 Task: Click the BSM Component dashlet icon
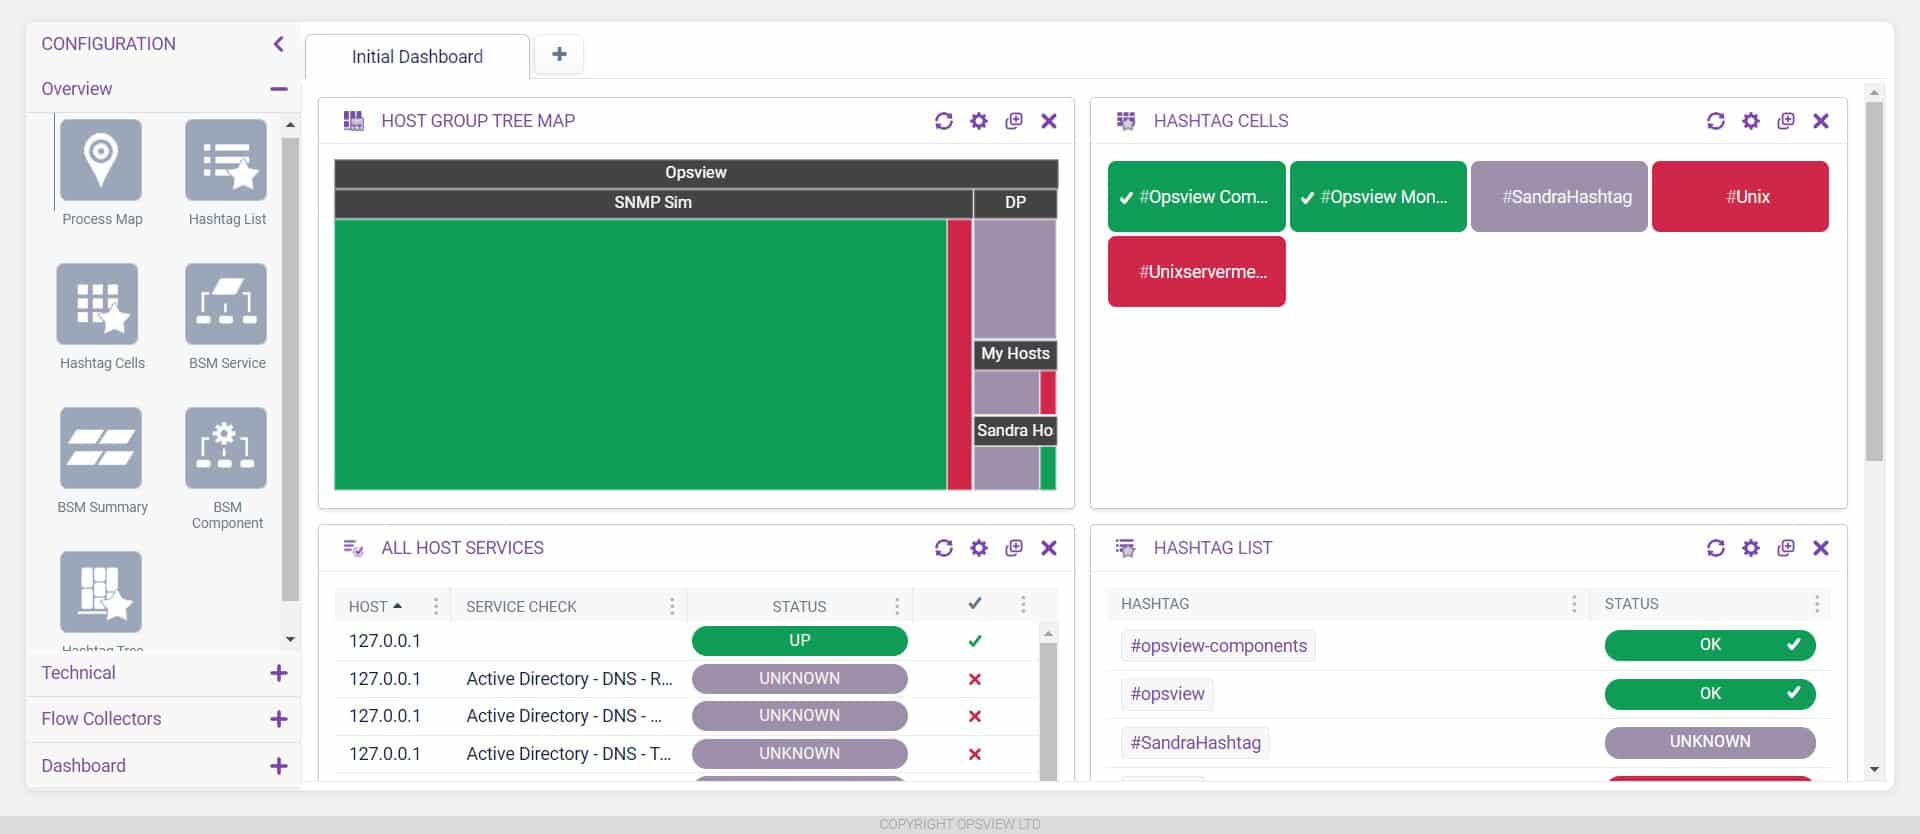pos(226,448)
